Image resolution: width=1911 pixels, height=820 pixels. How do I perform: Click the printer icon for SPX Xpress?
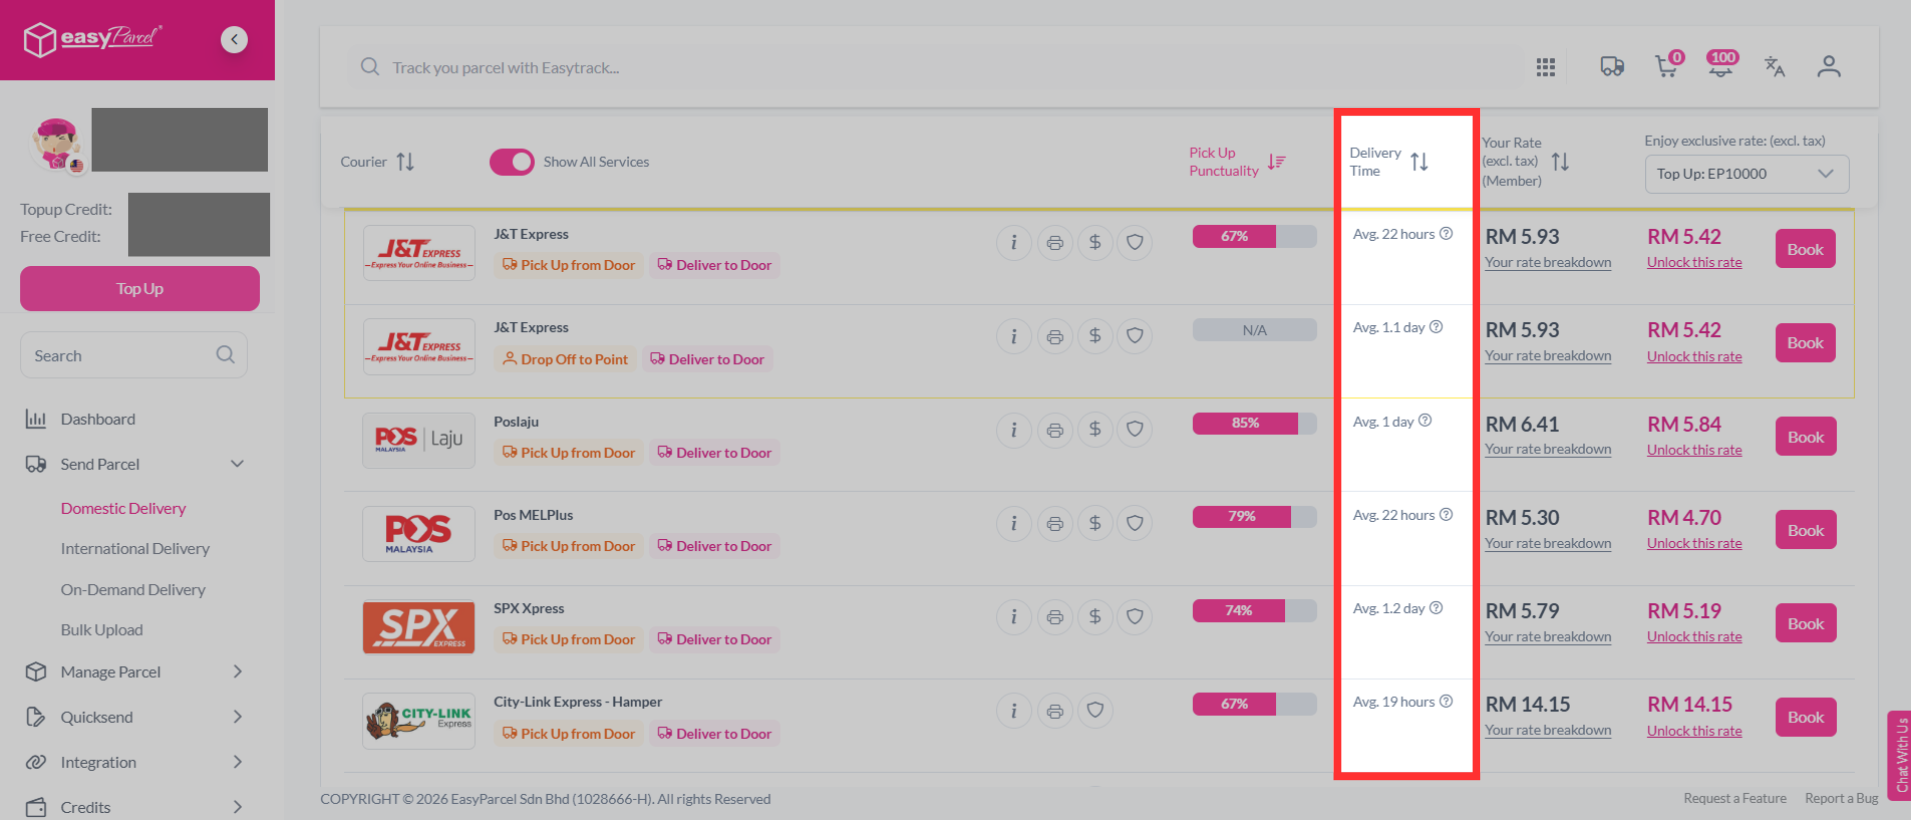[x=1055, y=617]
